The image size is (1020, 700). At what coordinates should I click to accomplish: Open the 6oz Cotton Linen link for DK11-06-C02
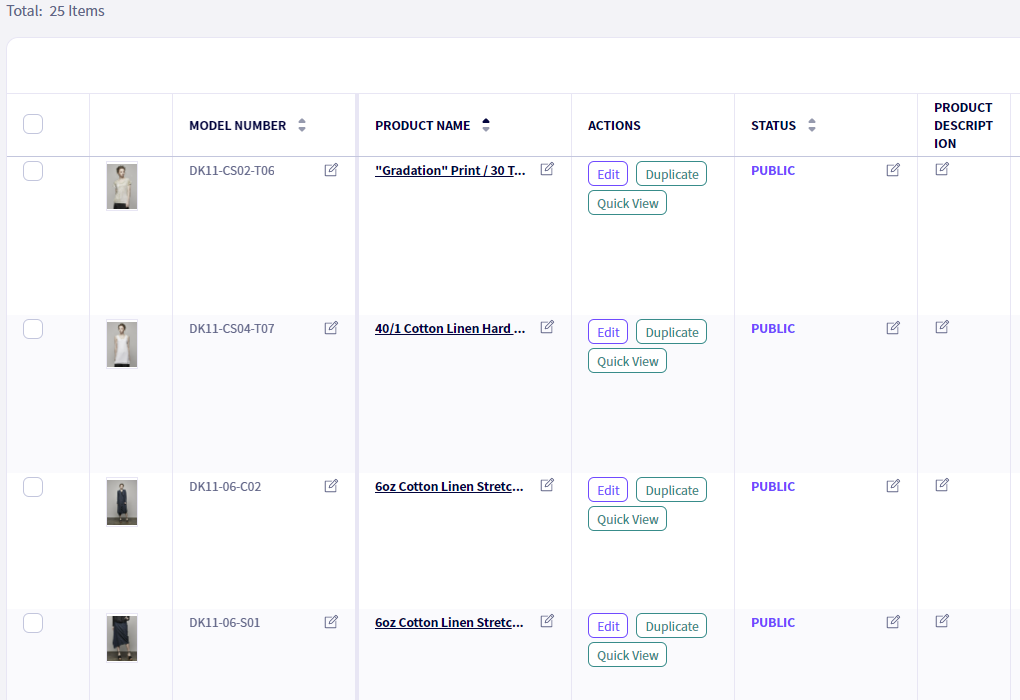449,487
